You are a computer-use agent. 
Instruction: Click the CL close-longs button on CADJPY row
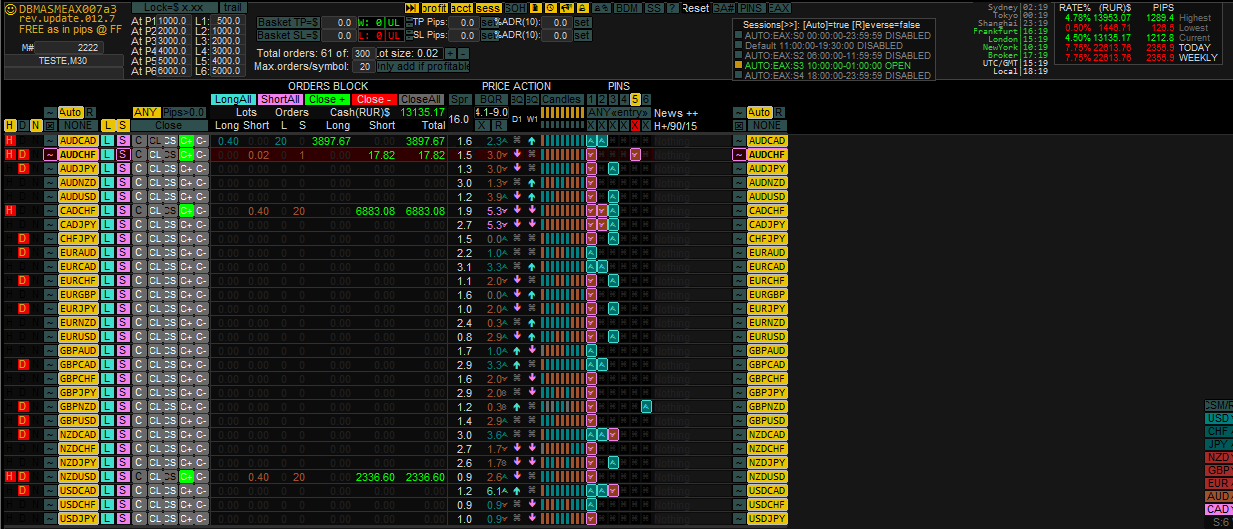pyautogui.click(x=155, y=225)
